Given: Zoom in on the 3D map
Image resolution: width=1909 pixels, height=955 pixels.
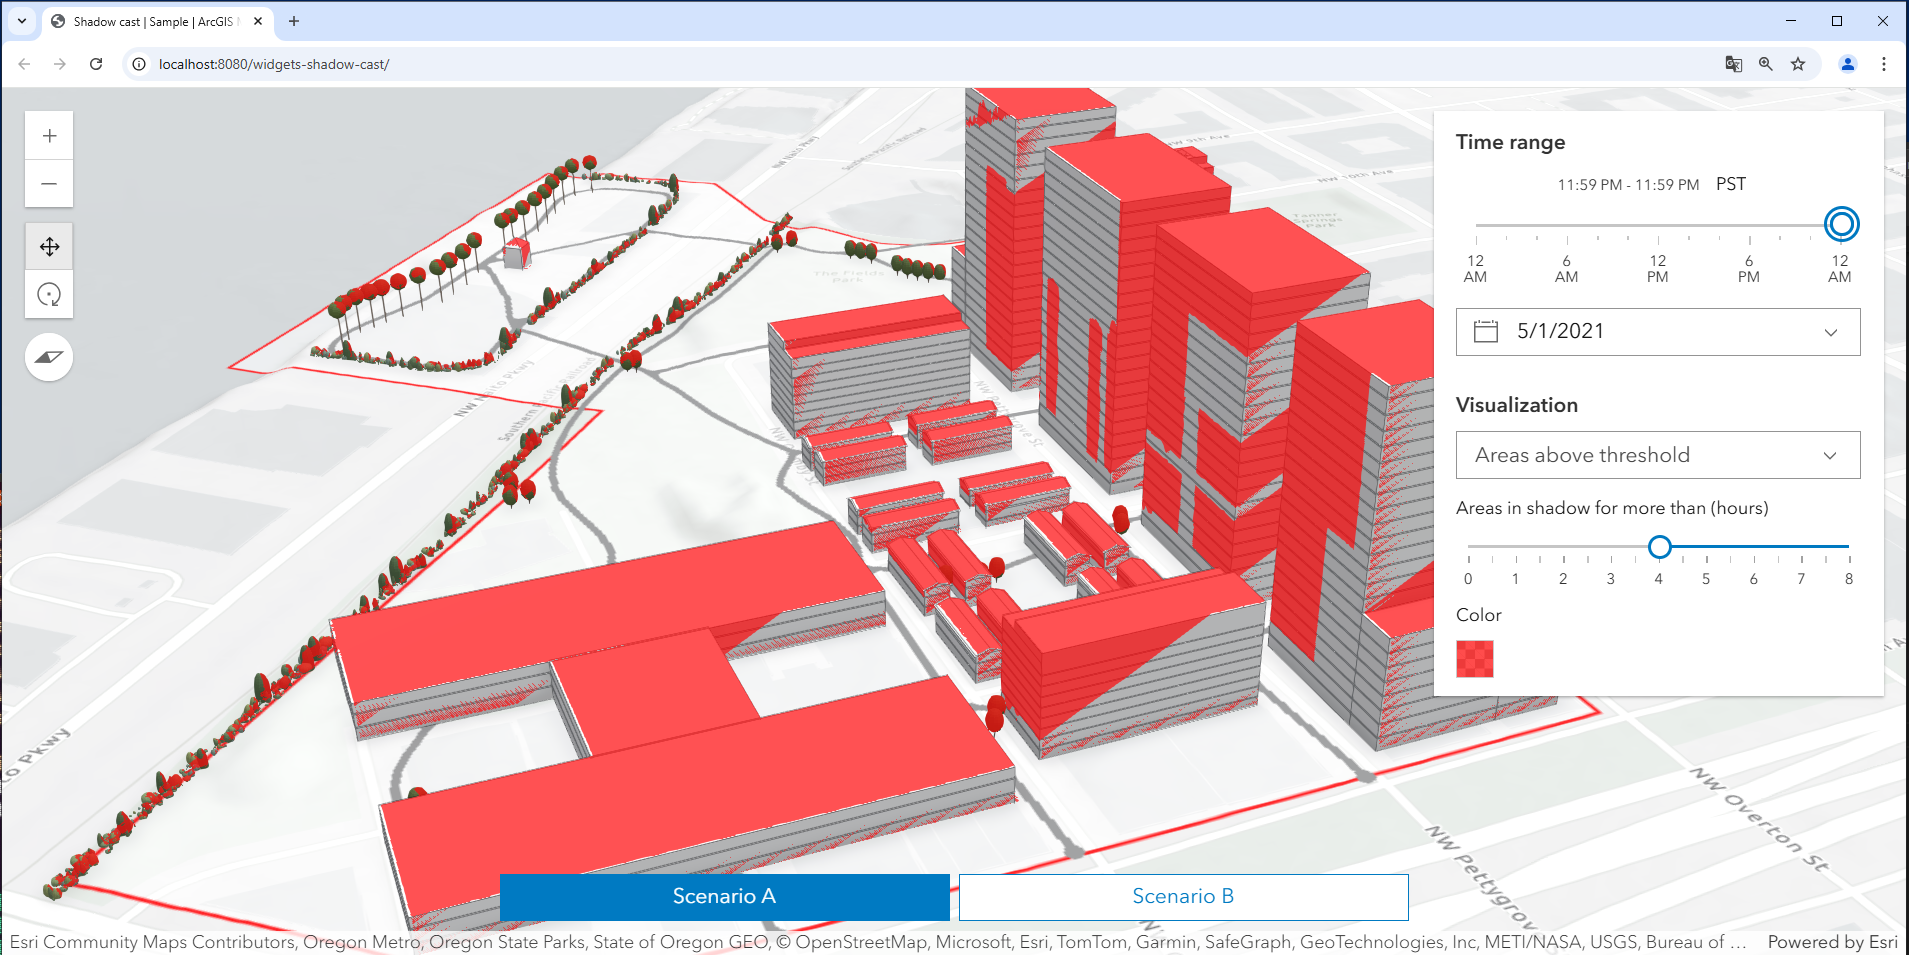Looking at the screenshot, I should coord(49,136).
